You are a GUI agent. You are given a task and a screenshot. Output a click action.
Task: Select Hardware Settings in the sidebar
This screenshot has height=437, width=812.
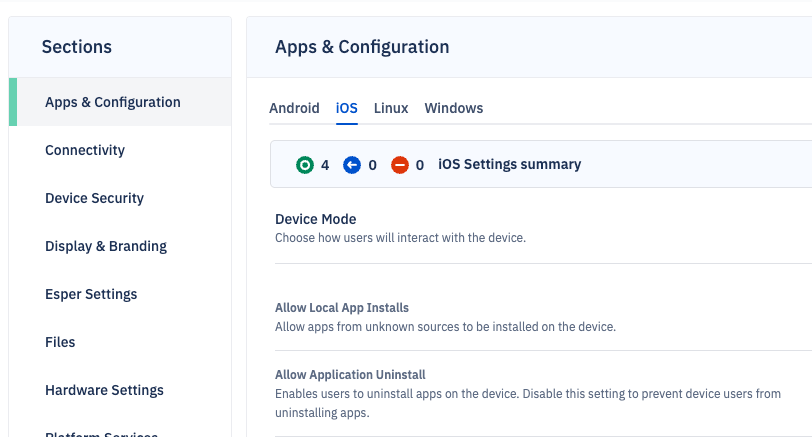[x=104, y=390]
